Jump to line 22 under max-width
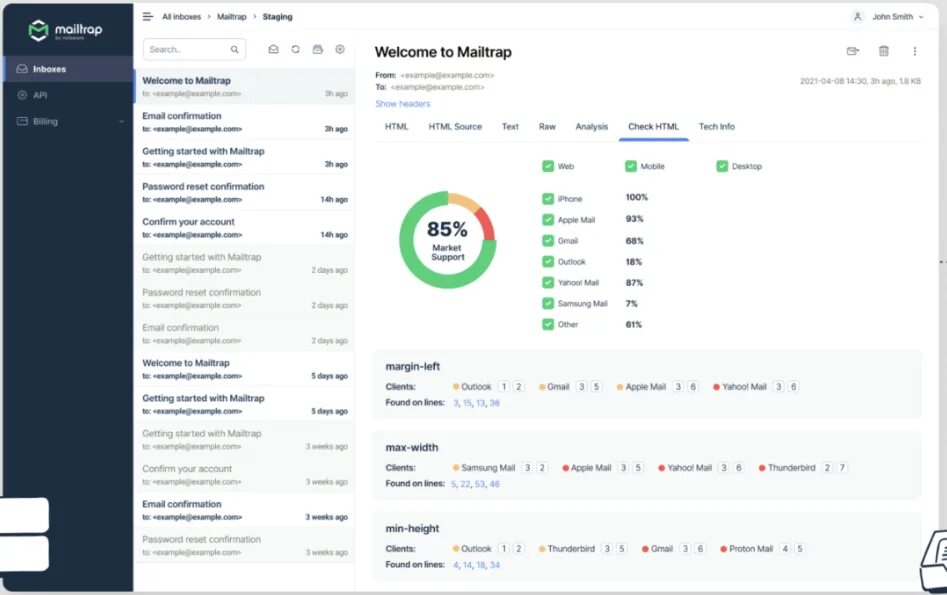The image size is (947, 595). (465, 484)
